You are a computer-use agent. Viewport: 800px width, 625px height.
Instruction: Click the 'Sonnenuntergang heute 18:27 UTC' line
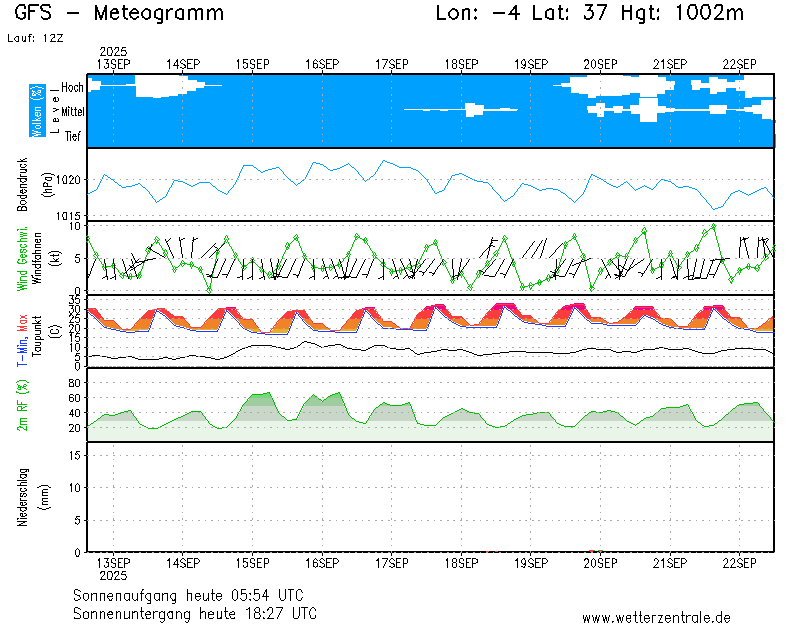195,614
